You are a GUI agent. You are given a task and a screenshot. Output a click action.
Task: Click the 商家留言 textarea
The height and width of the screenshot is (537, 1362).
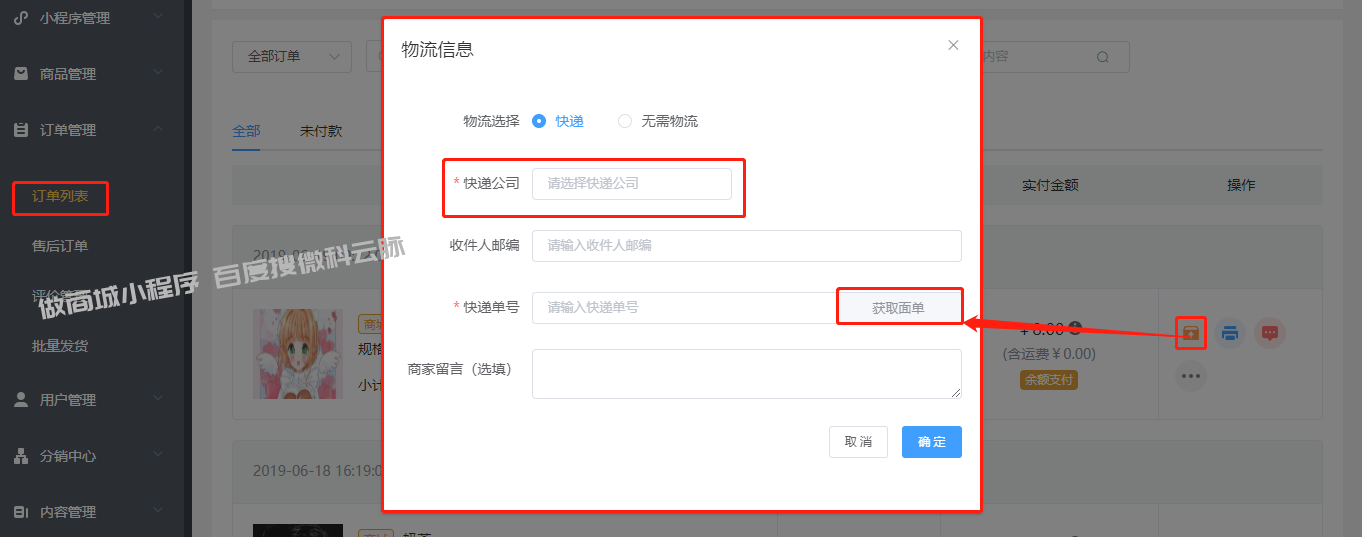[x=747, y=374]
